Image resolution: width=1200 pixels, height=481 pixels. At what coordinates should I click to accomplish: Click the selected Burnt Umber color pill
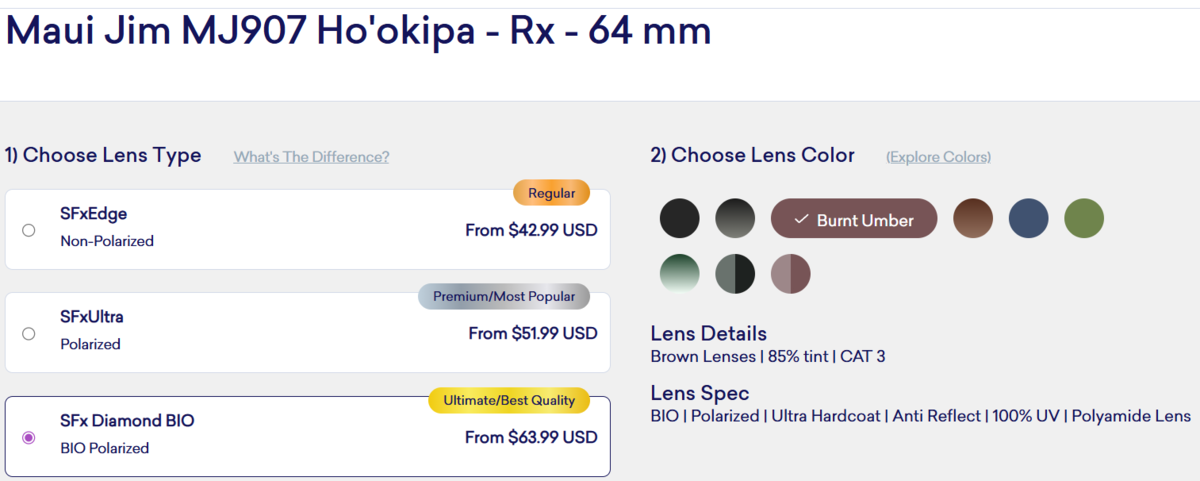(854, 219)
